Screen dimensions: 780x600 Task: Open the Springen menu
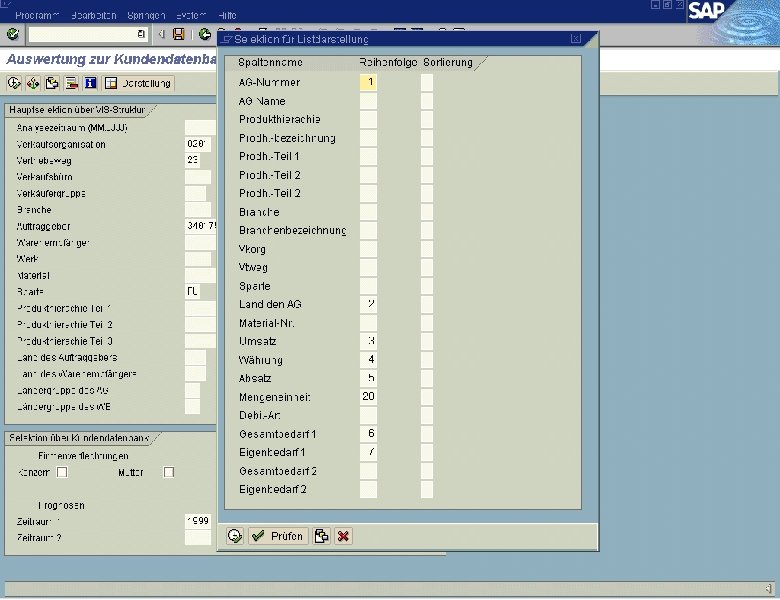coord(146,15)
